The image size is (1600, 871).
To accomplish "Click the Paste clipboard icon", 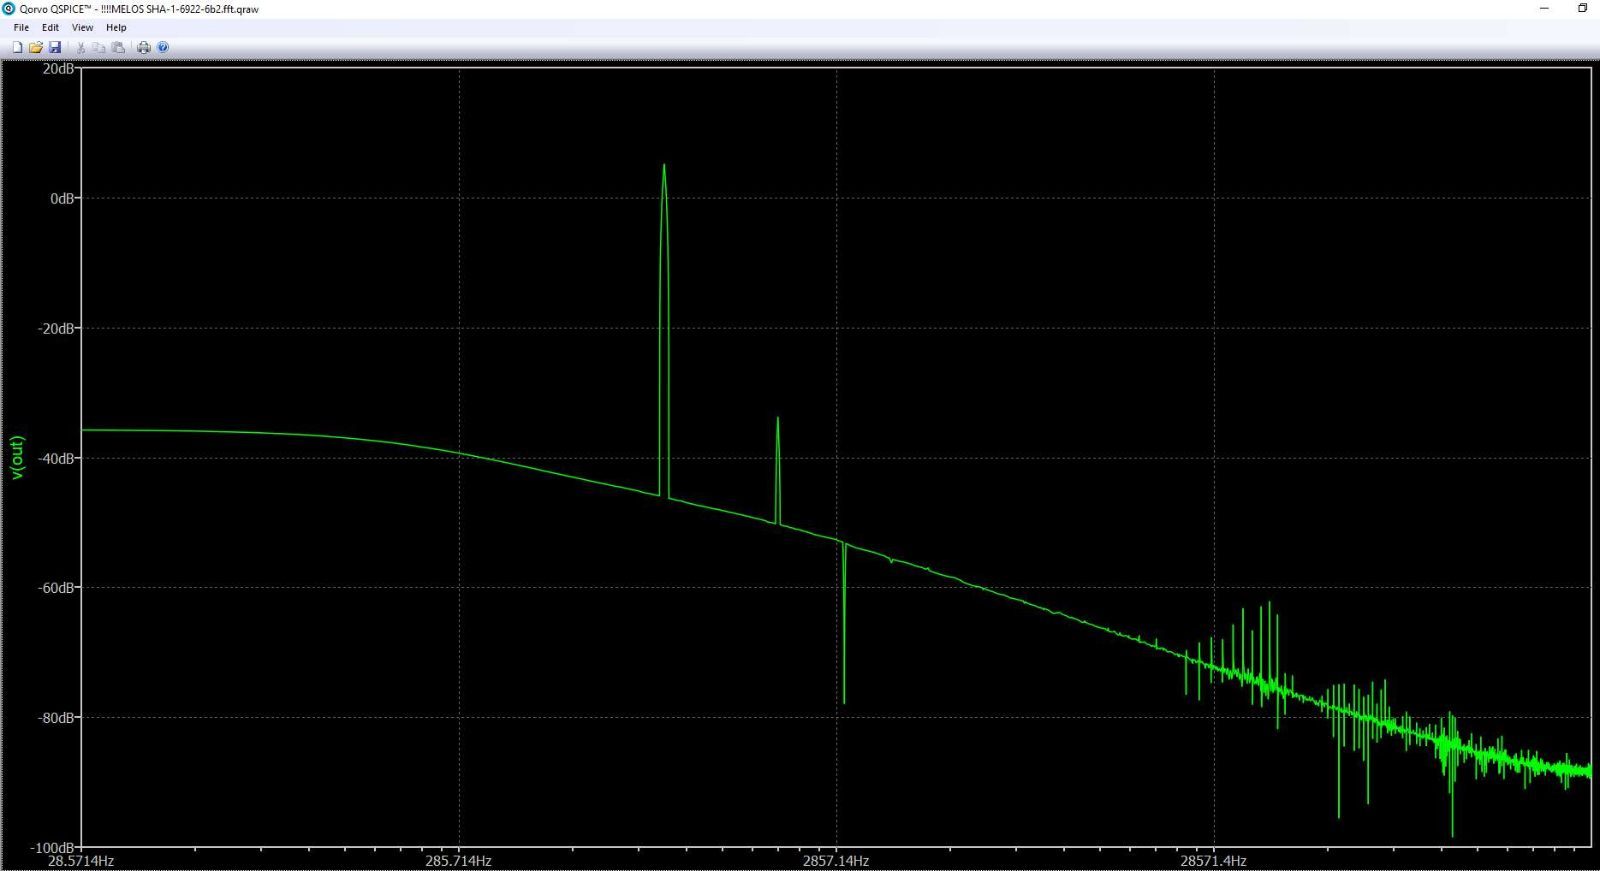I will click(118, 47).
